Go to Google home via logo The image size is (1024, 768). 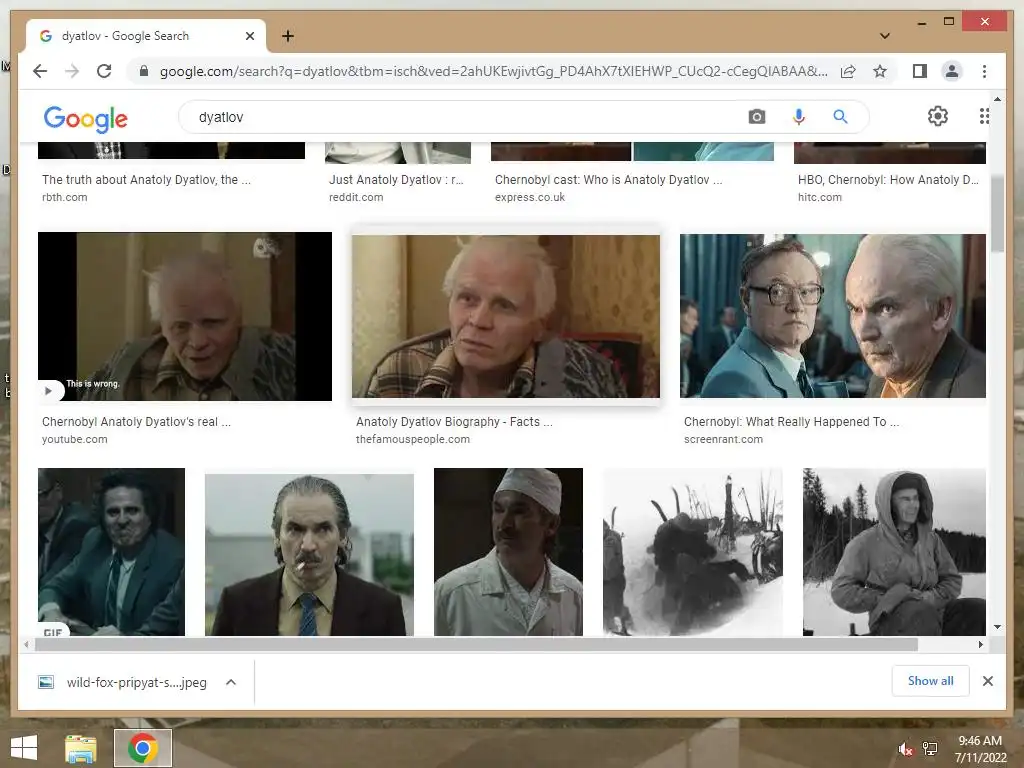[86, 118]
